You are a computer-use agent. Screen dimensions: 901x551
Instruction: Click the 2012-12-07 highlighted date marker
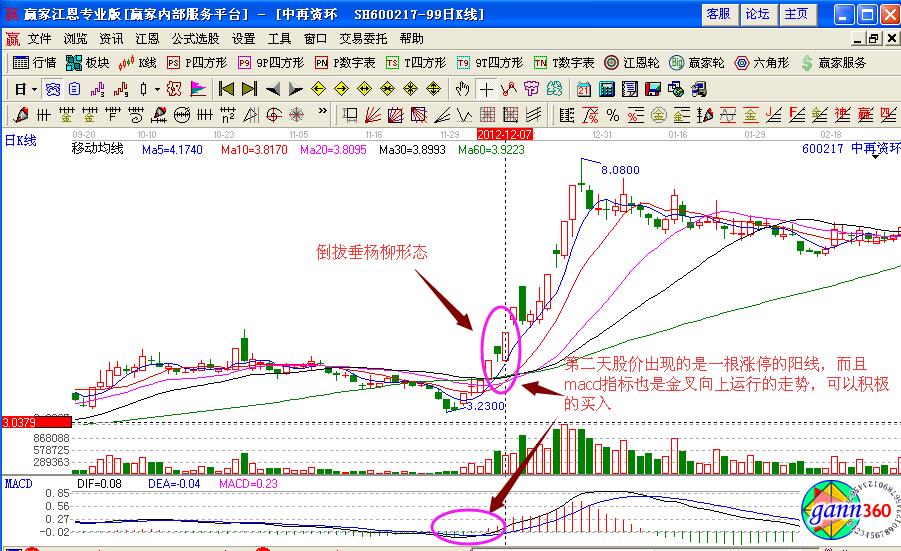point(505,133)
